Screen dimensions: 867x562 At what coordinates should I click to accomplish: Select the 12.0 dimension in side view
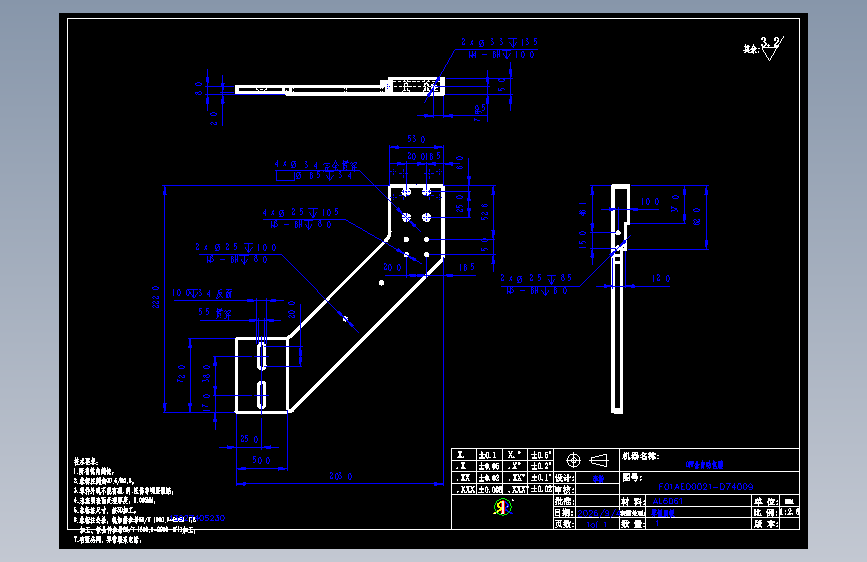click(x=661, y=278)
